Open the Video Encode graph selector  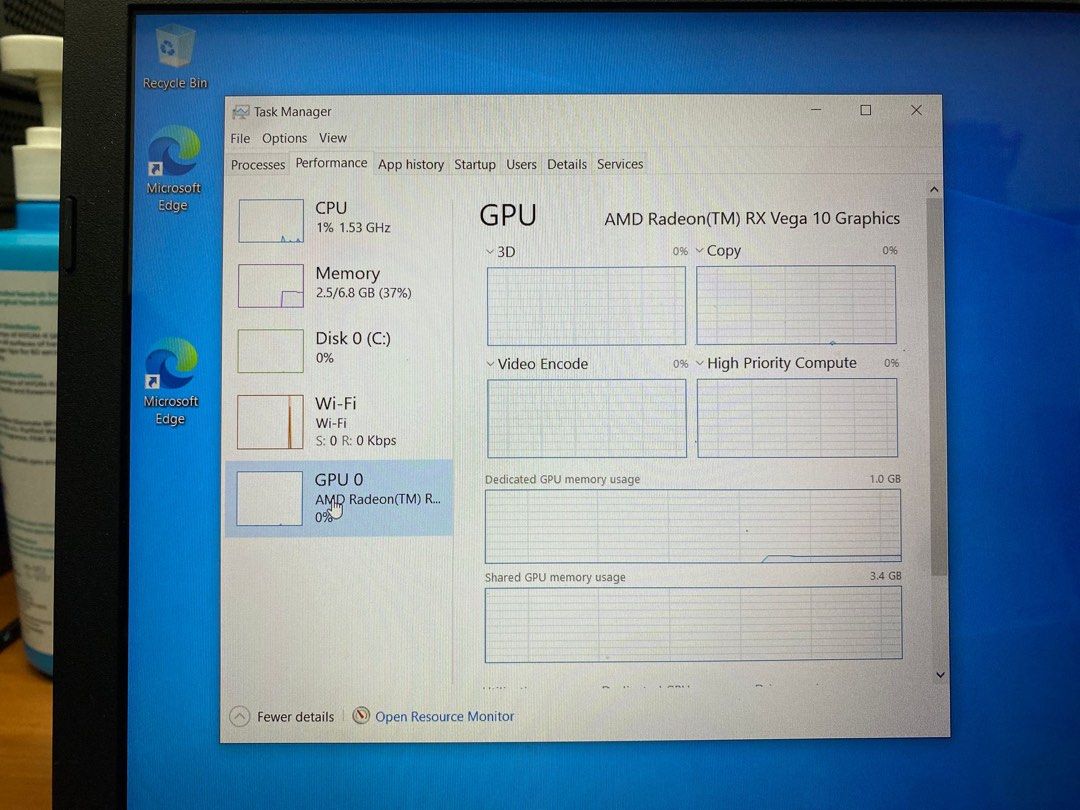490,364
